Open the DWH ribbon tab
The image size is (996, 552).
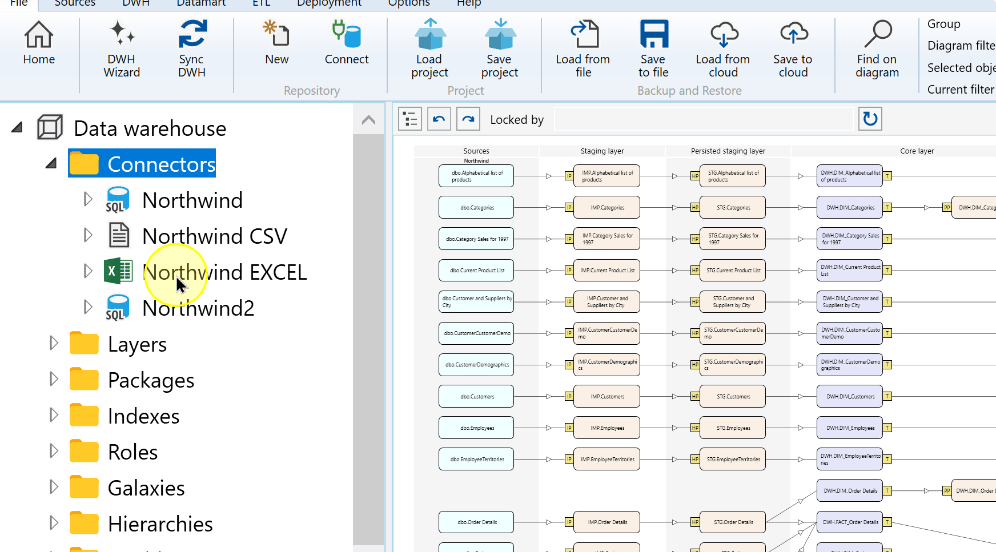[x=135, y=4]
